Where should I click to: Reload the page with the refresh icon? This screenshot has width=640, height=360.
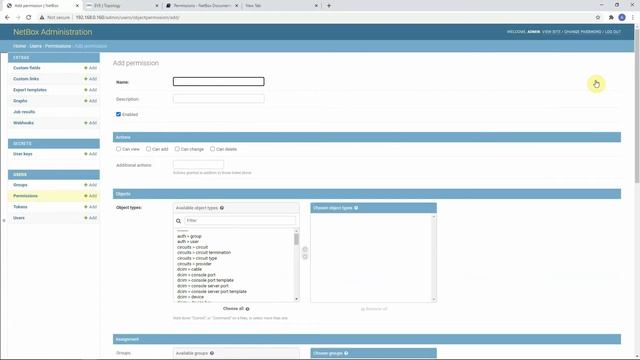click(x=29, y=18)
